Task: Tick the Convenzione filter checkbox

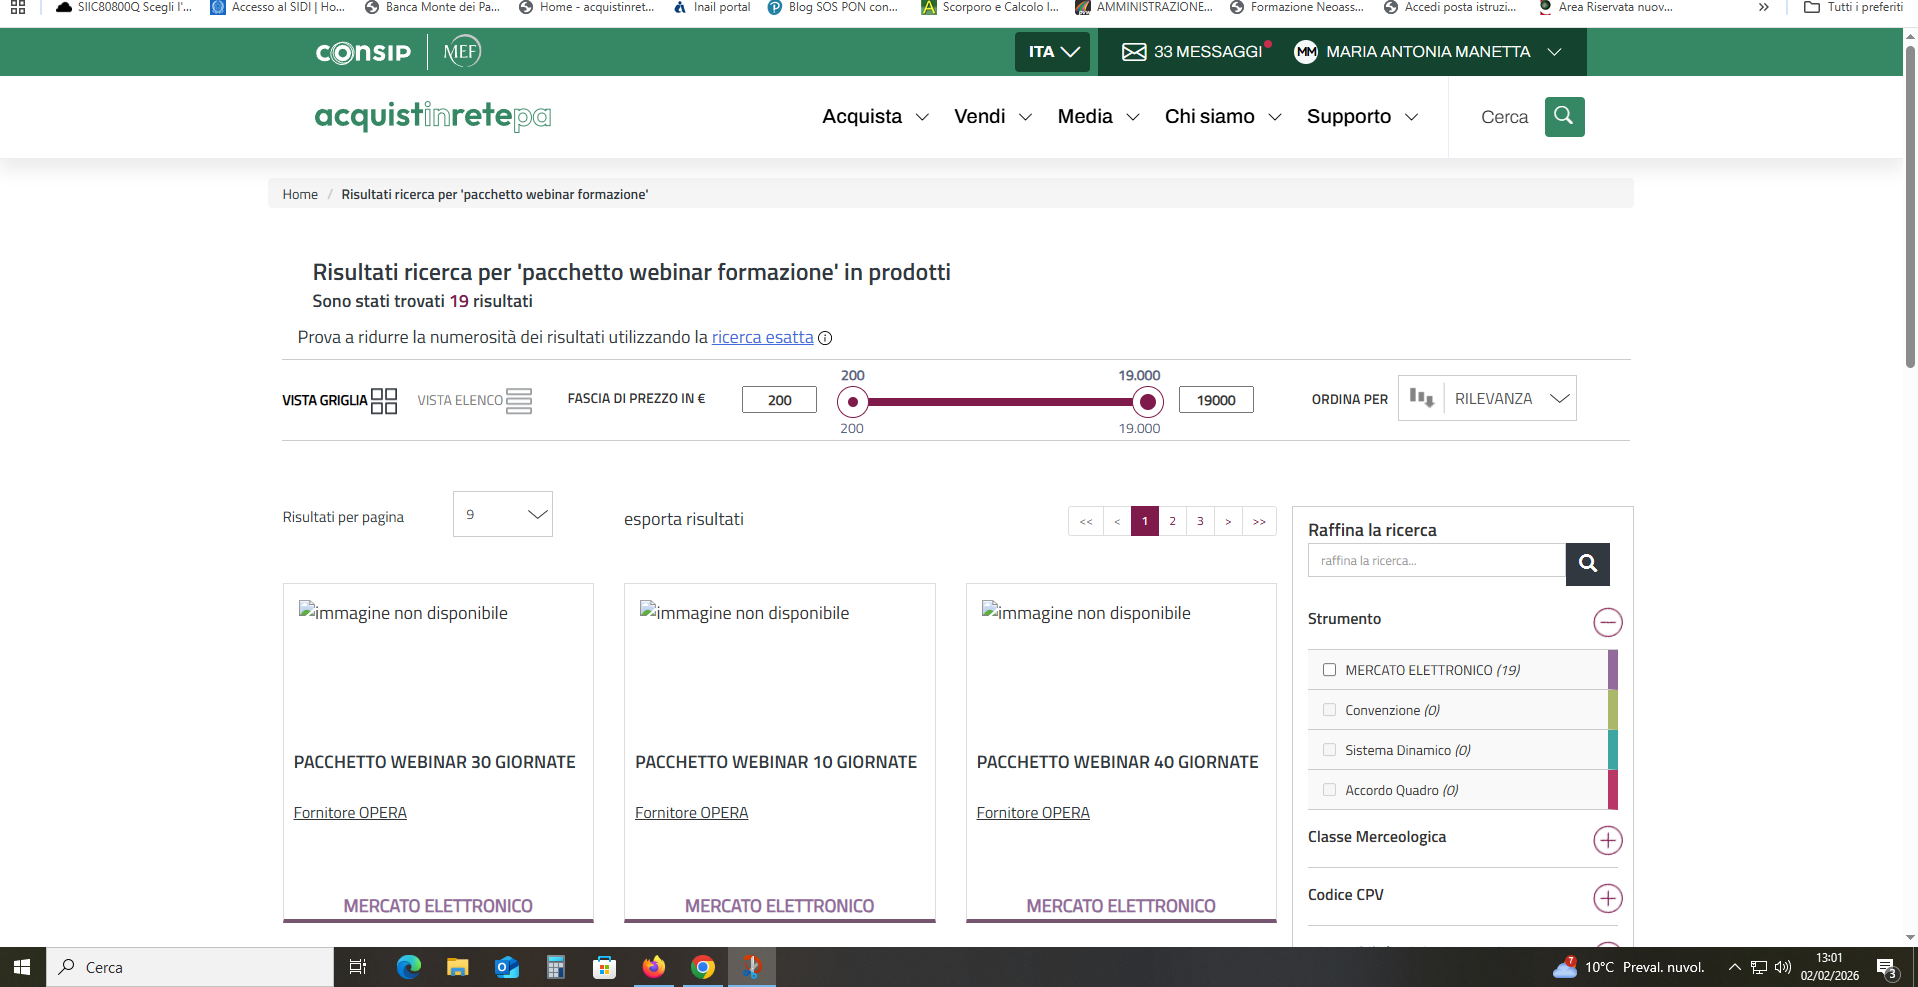Action: point(1329,710)
